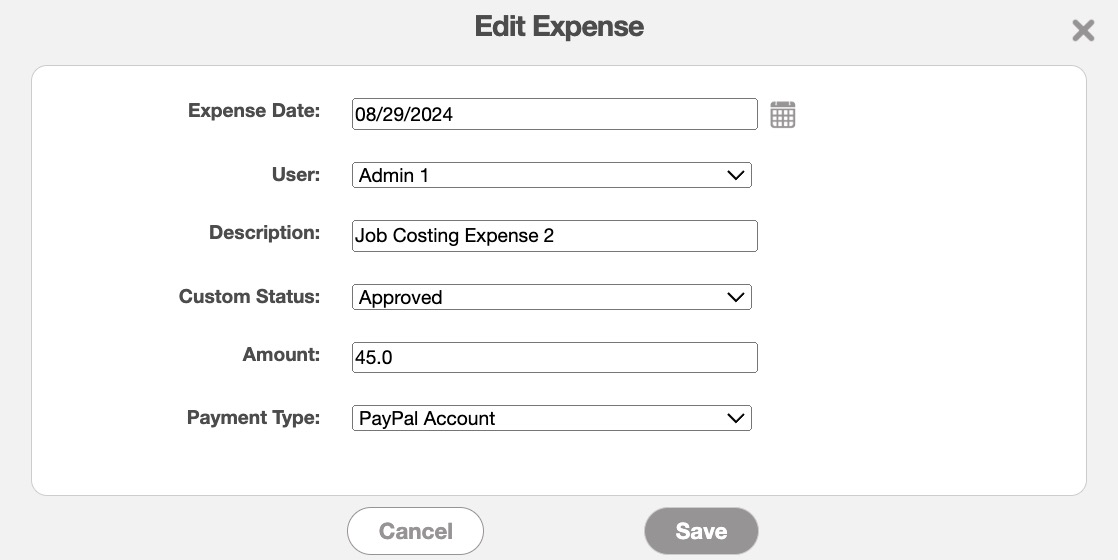
Task: Open the User dropdown showing Admin 1
Action: (x=551, y=175)
